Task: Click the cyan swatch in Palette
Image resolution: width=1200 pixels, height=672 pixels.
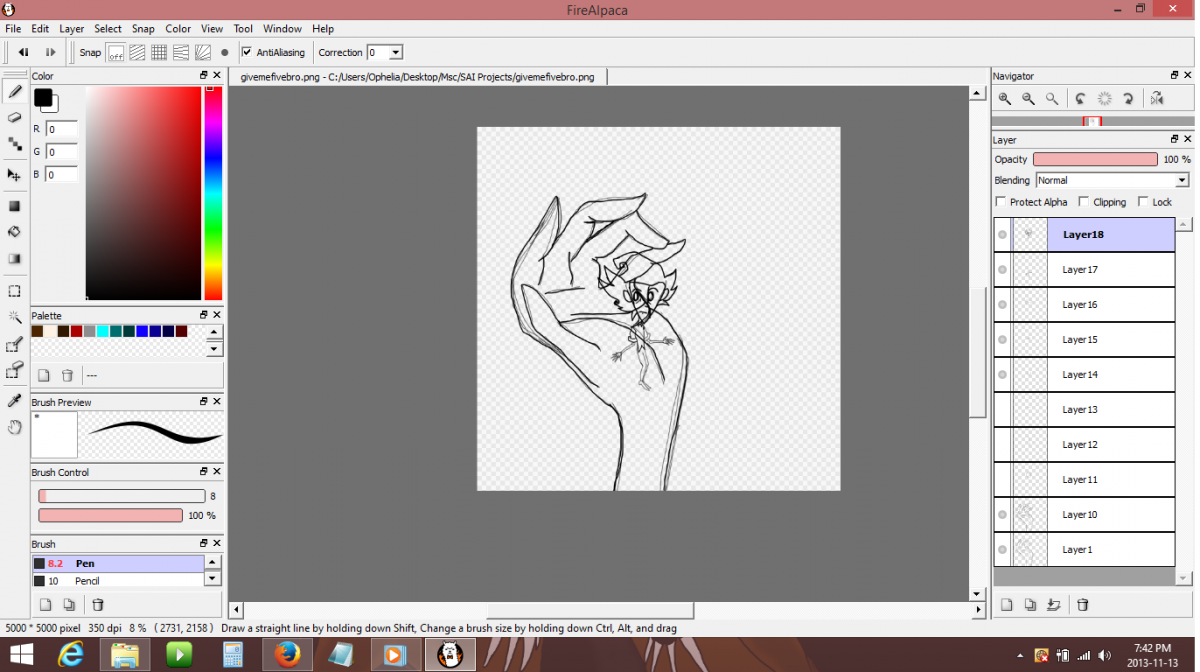Action: click(x=102, y=331)
